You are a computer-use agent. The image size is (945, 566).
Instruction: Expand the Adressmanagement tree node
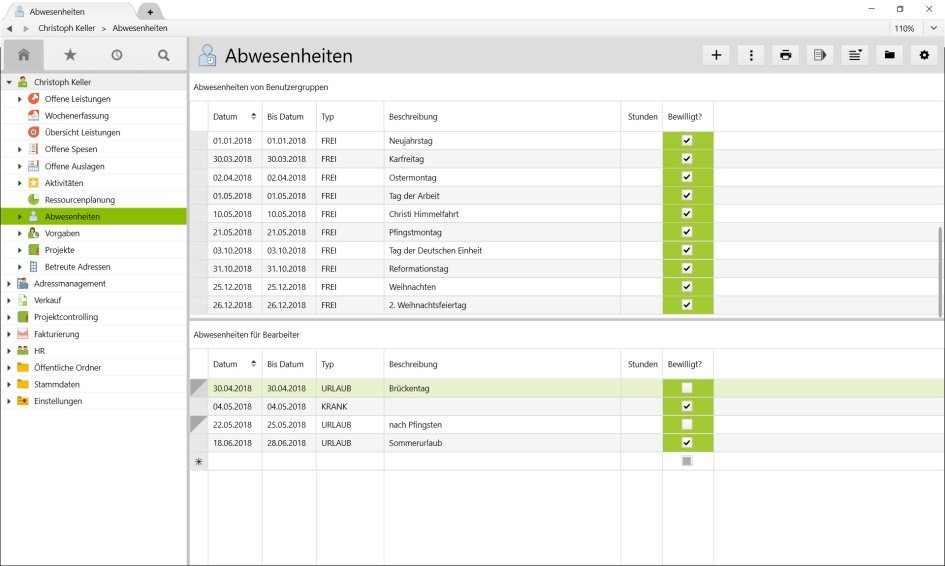9,284
